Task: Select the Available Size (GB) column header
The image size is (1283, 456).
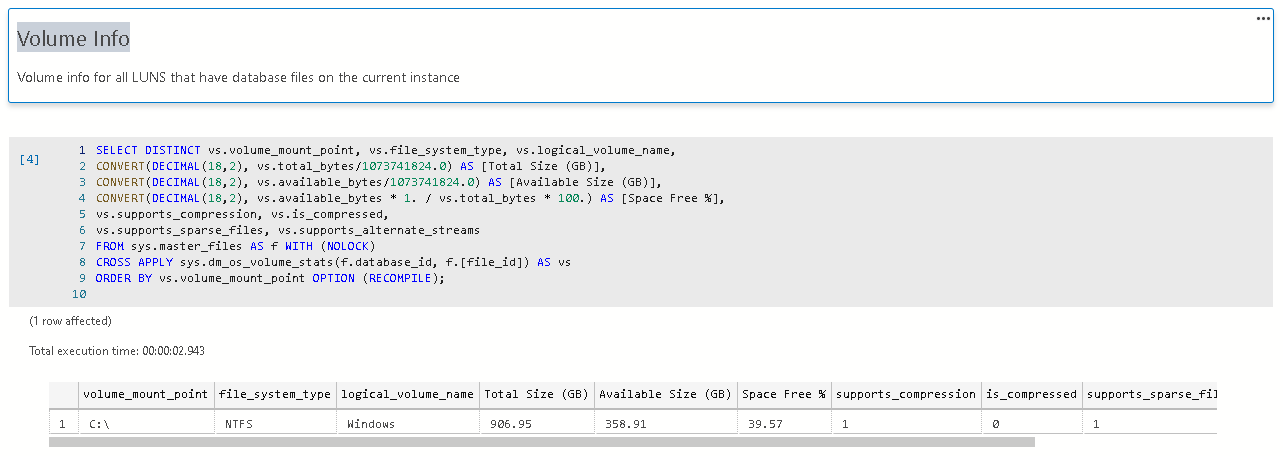Action: click(665, 394)
